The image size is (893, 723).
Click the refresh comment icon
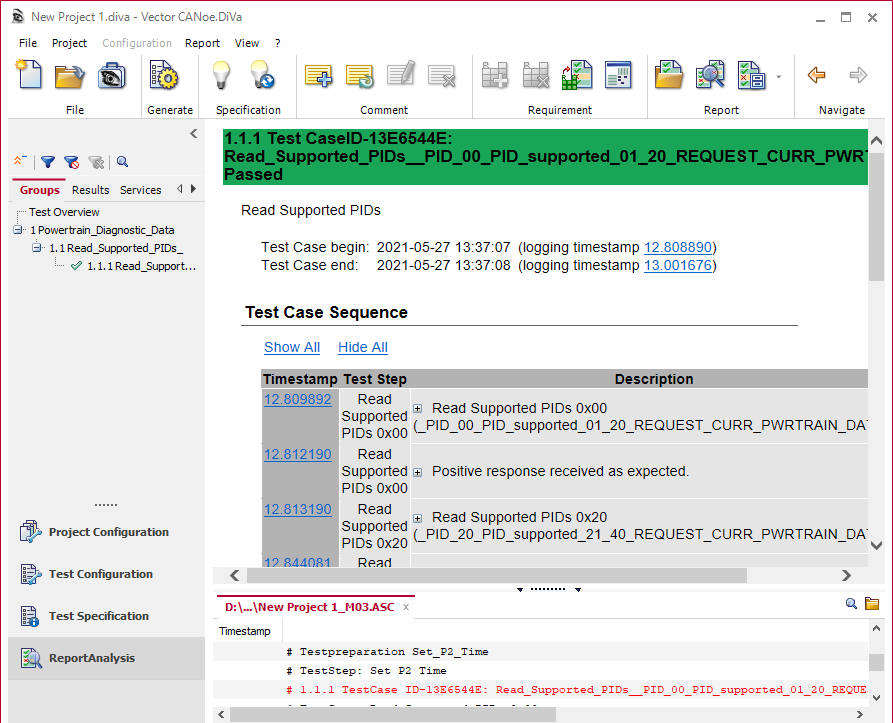point(359,75)
